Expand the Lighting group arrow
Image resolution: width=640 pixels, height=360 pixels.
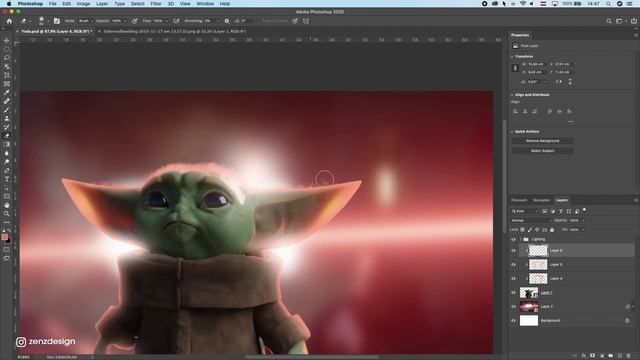[x=520, y=239]
